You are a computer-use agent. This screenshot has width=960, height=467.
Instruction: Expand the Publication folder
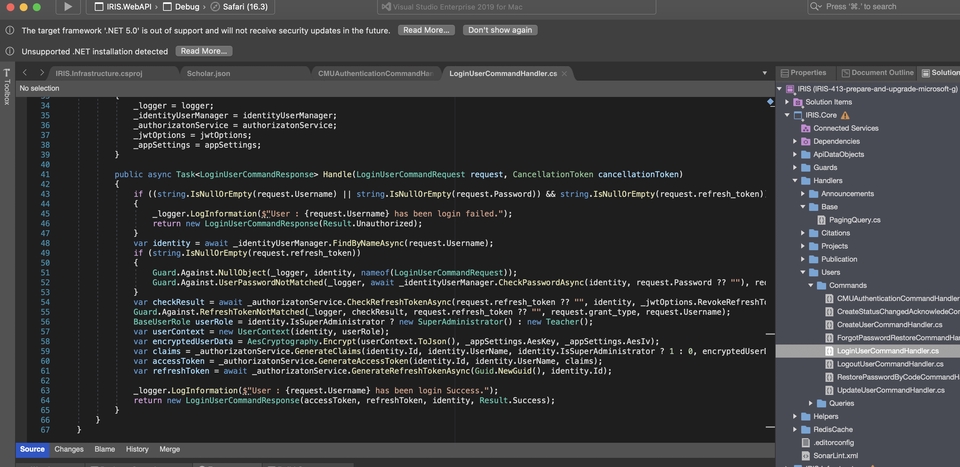click(803, 259)
